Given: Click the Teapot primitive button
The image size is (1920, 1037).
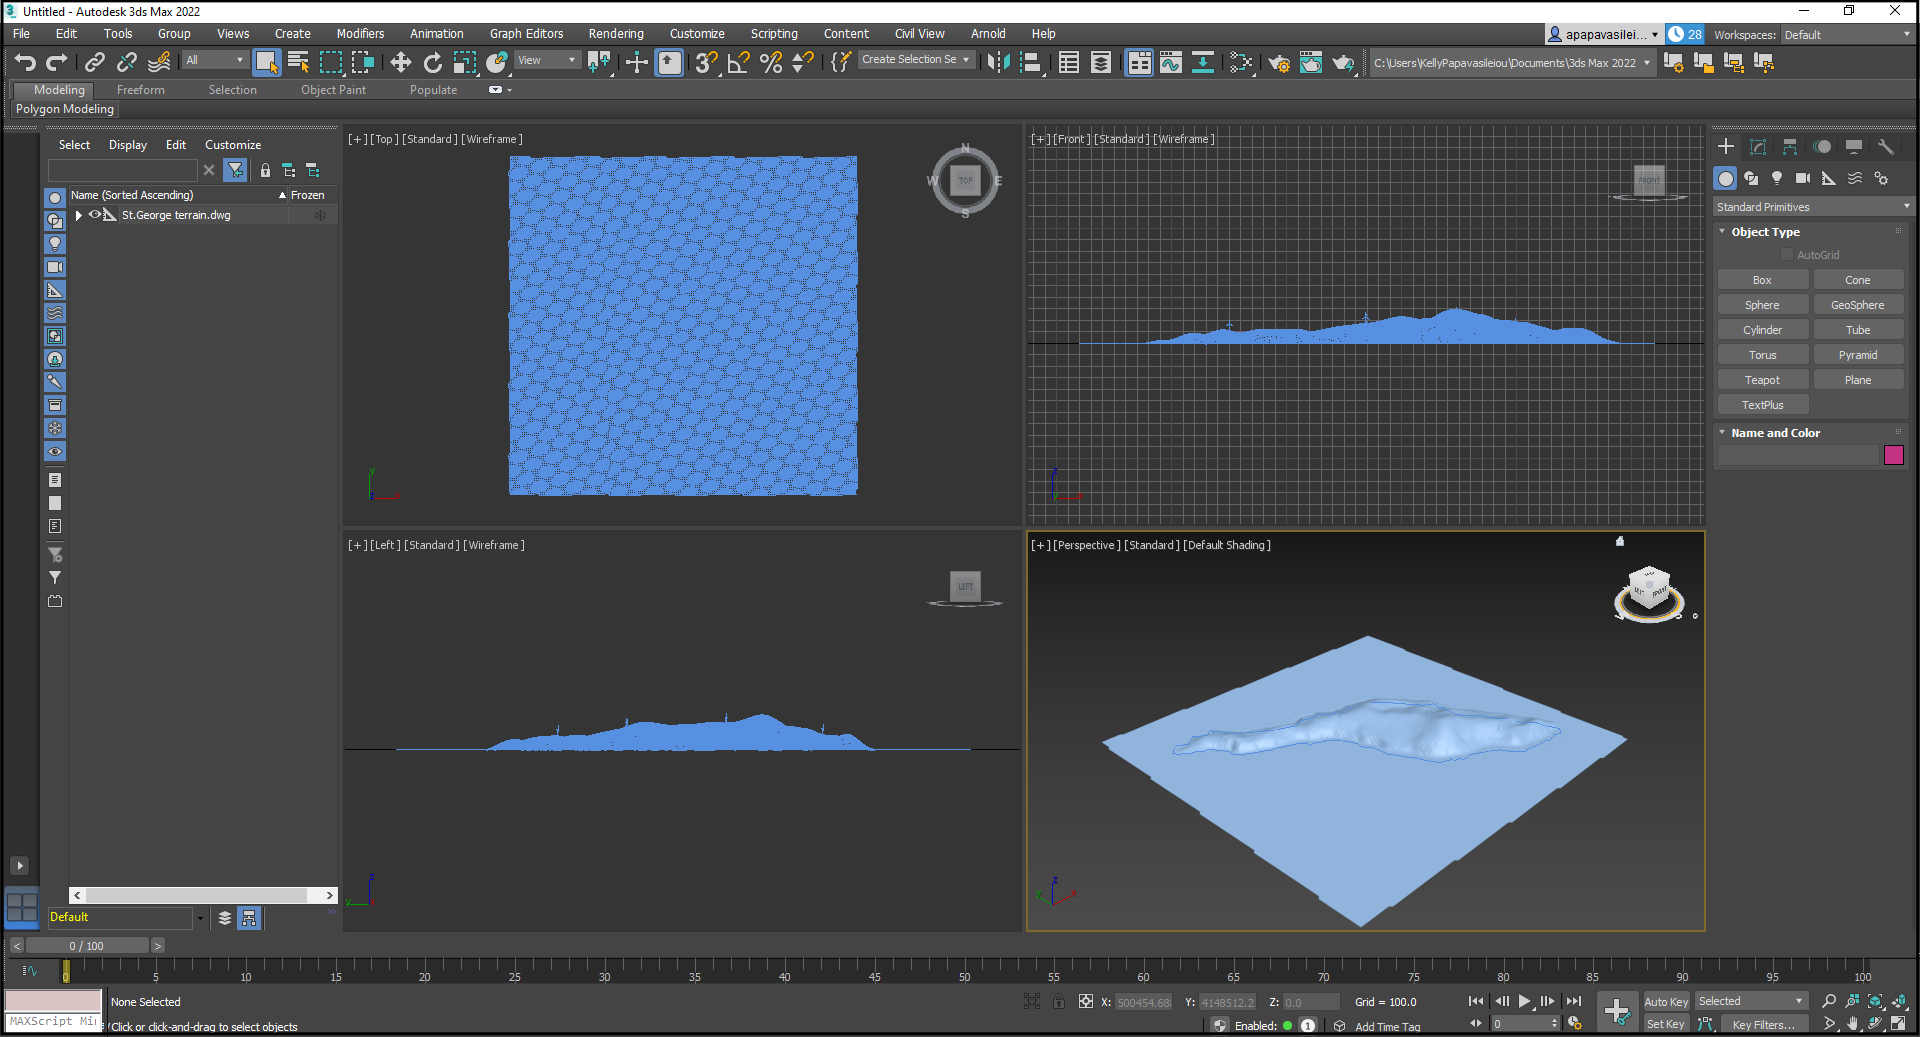Looking at the screenshot, I should pyautogui.click(x=1762, y=380).
